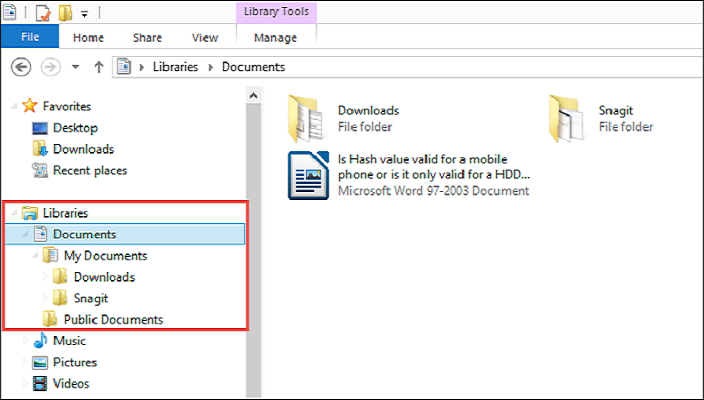This screenshot has height=400, width=704.
Task: Select the Music library
Action: pyautogui.click(x=69, y=341)
